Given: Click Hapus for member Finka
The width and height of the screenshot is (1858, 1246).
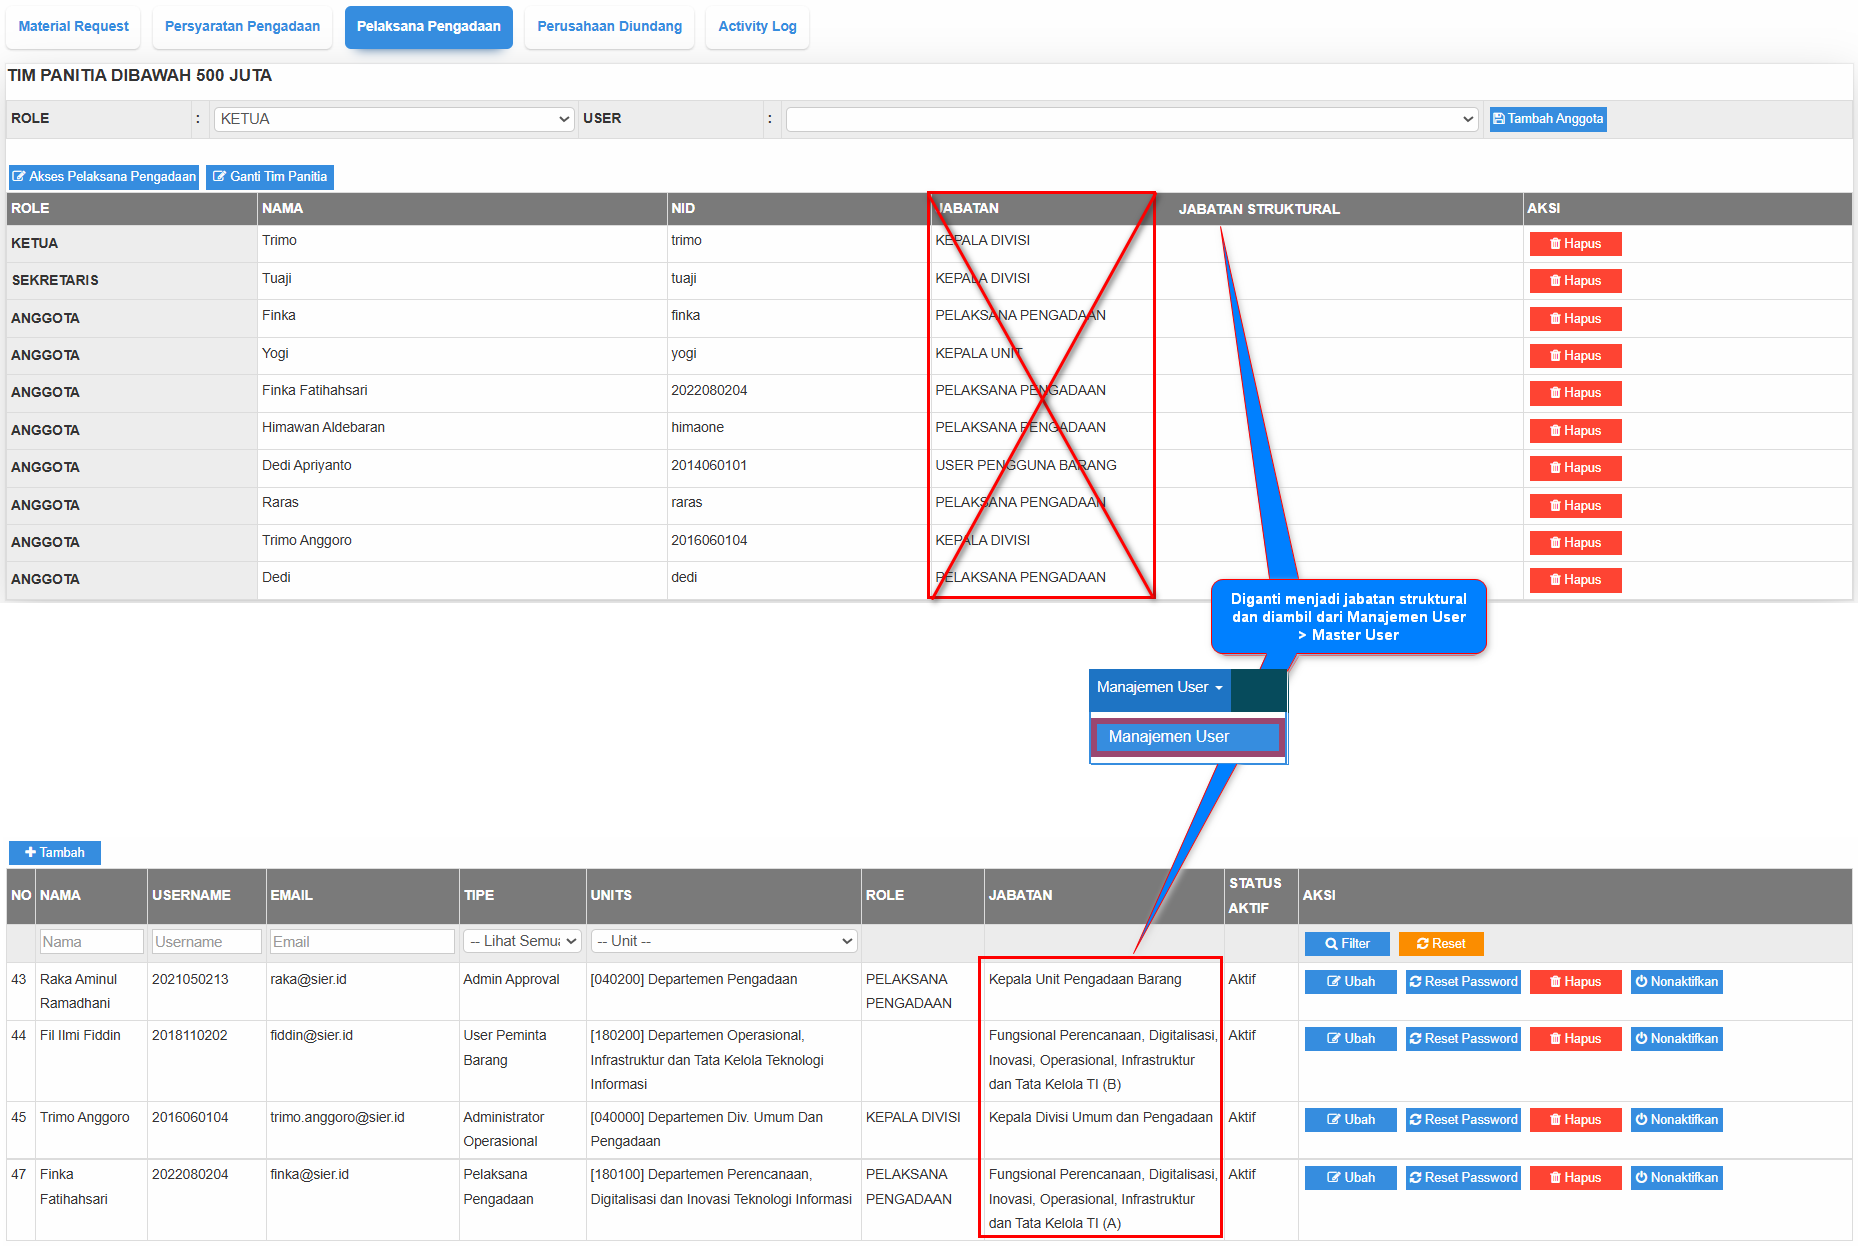Looking at the screenshot, I should pyautogui.click(x=1575, y=319).
